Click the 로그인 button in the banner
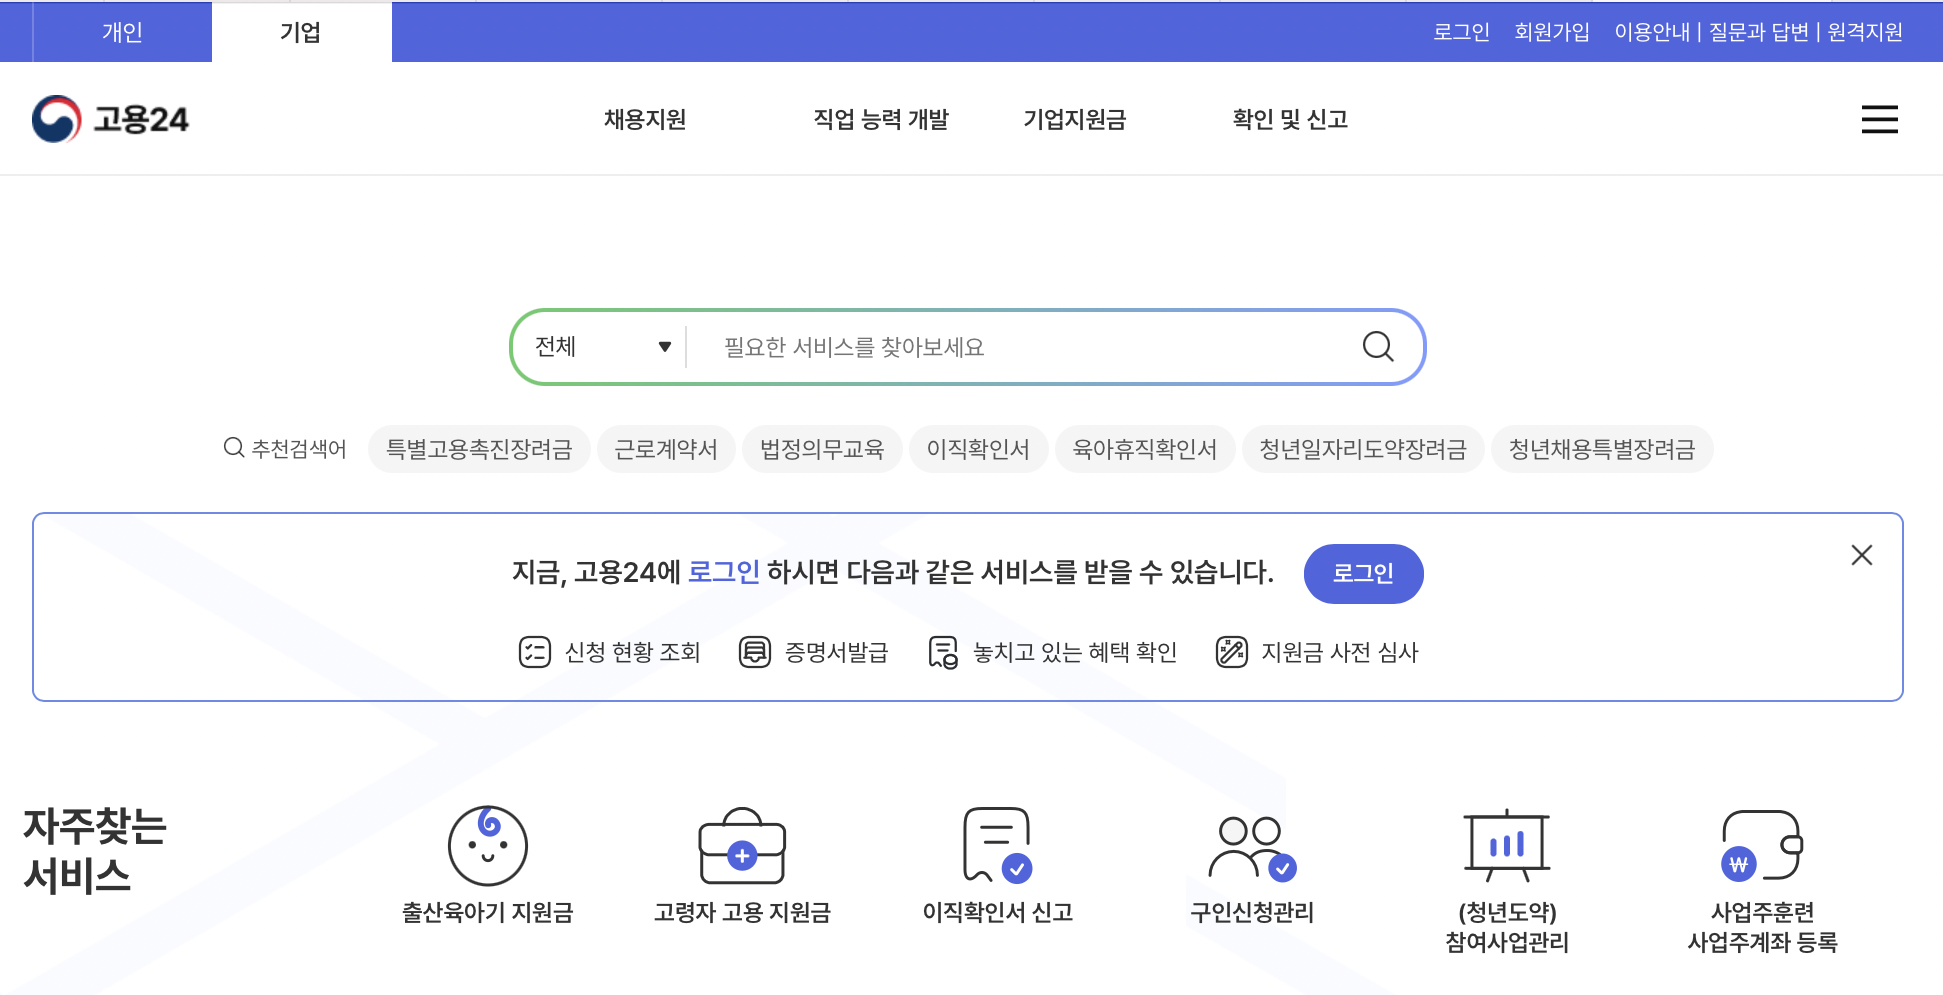This screenshot has width=1943, height=995. tap(1363, 573)
